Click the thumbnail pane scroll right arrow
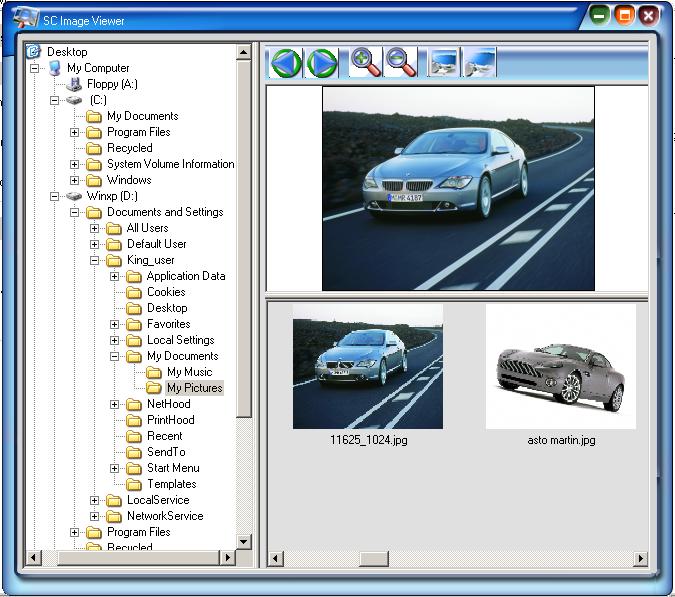 [x=641, y=559]
